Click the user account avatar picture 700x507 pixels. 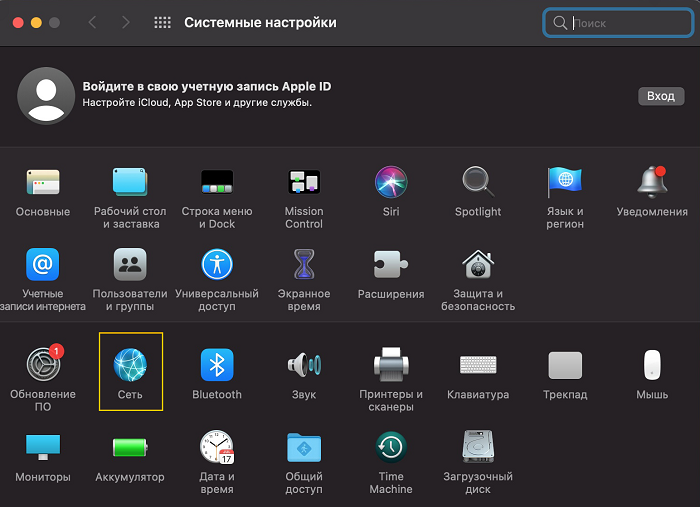[45, 96]
